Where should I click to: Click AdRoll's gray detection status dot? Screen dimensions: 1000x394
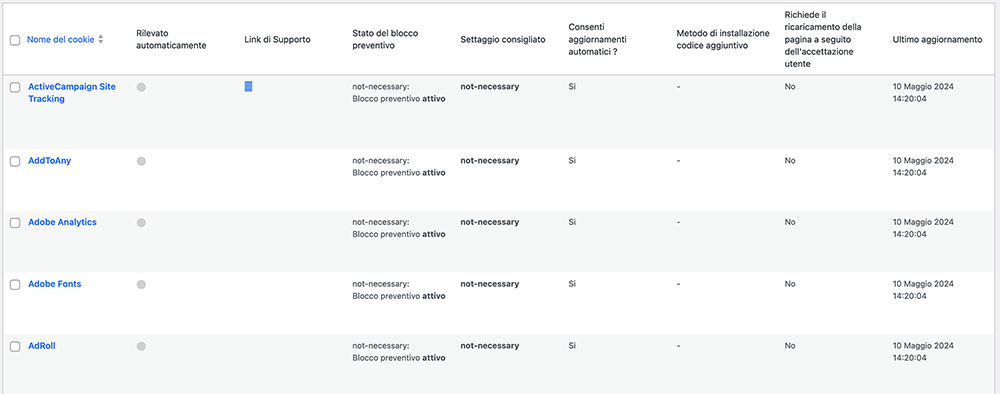(x=141, y=346)
